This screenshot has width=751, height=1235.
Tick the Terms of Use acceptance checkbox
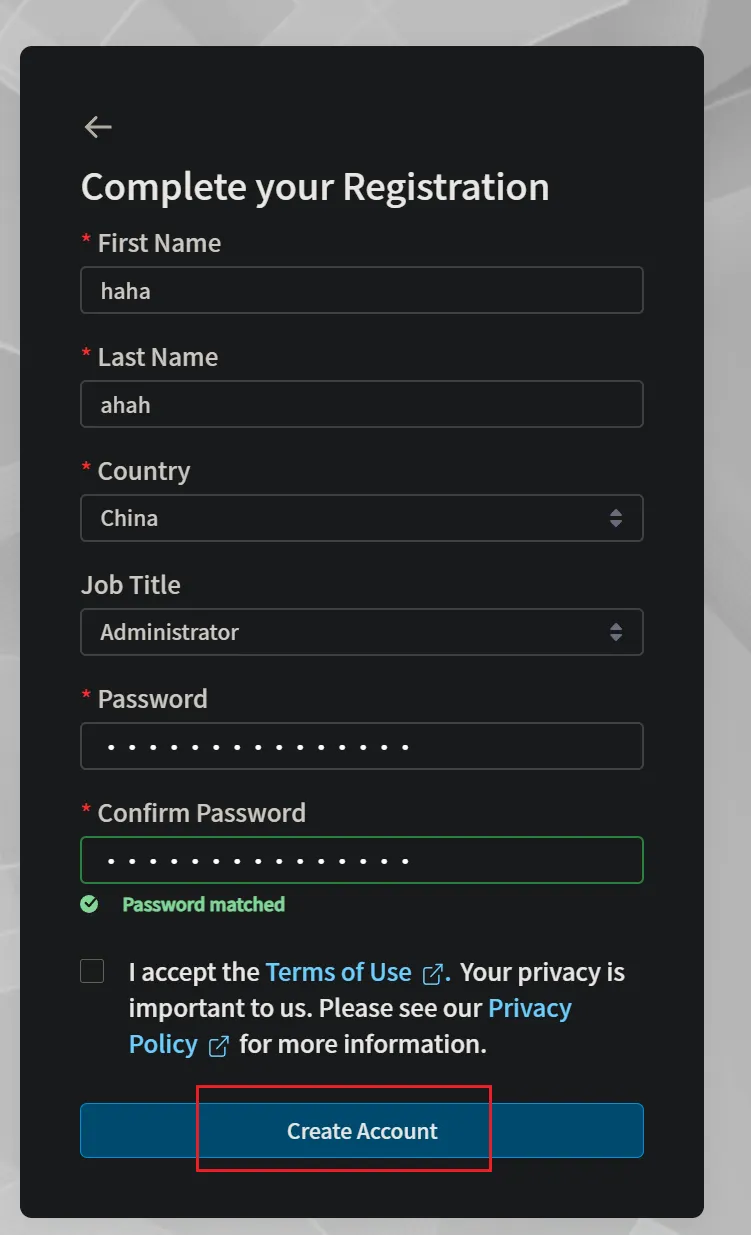click(x=92, y=971)
